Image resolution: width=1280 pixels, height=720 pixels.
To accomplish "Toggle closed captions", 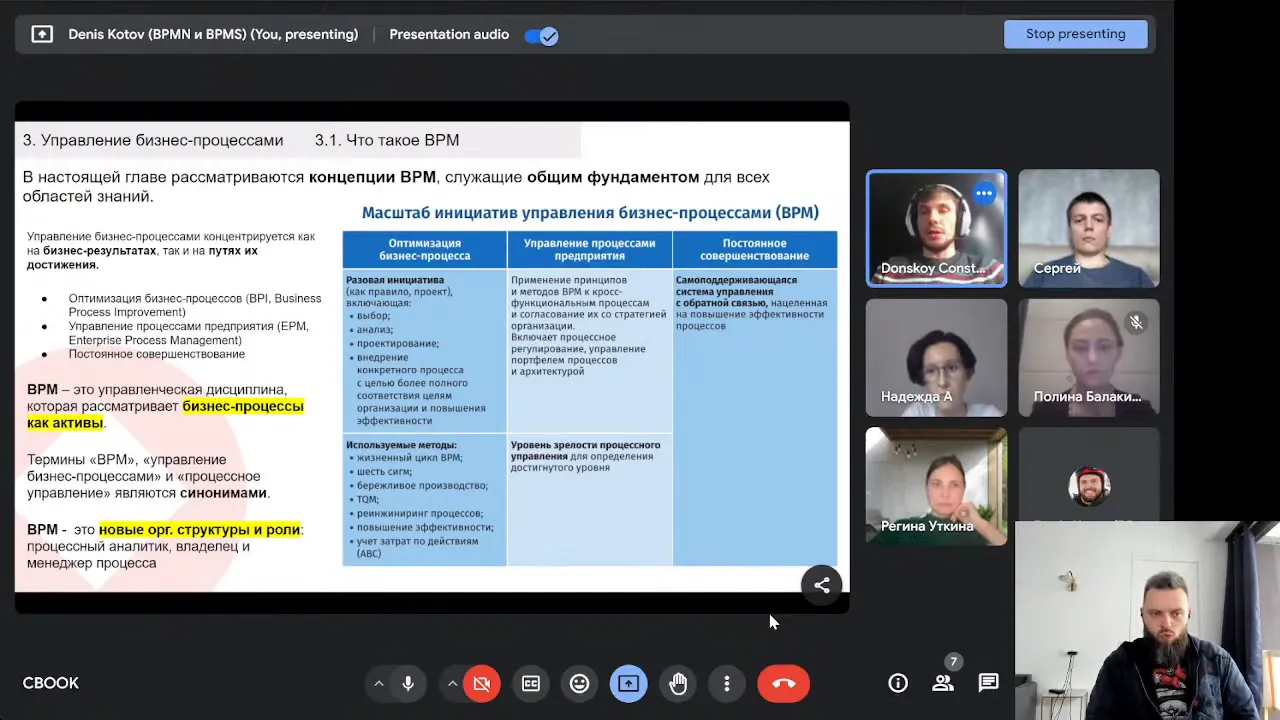I will point(531,683).
